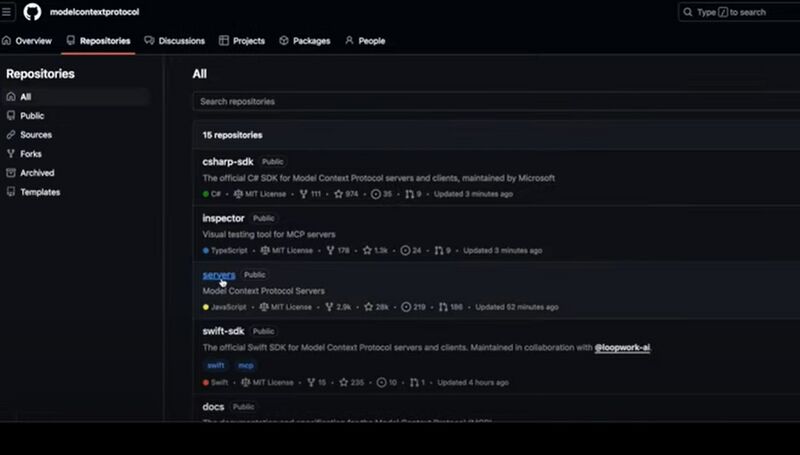This screenshot has height=455, width=800.
Task: Open the Discussions tab
Action: coord(175,41)
